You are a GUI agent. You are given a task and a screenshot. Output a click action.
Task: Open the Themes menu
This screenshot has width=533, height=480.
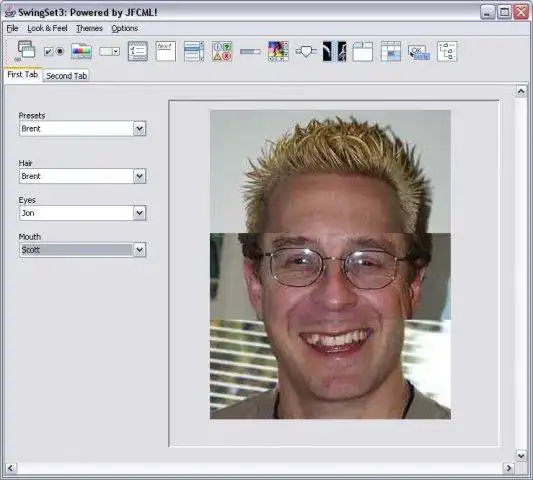tap(89, 28)
